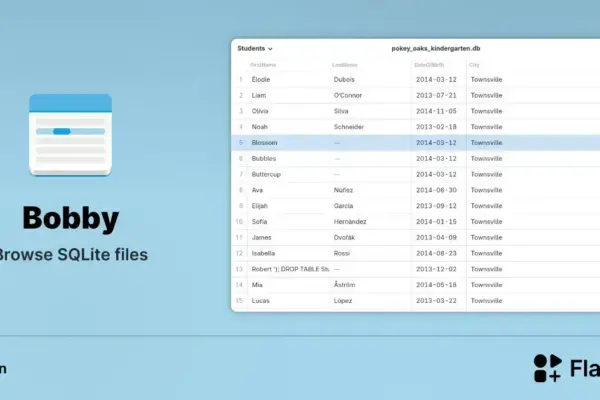The width and height of the screenshot is (600, 400).
Task: Select the highlighted 'Blossom' cell
Action: (x=264, y=143)
